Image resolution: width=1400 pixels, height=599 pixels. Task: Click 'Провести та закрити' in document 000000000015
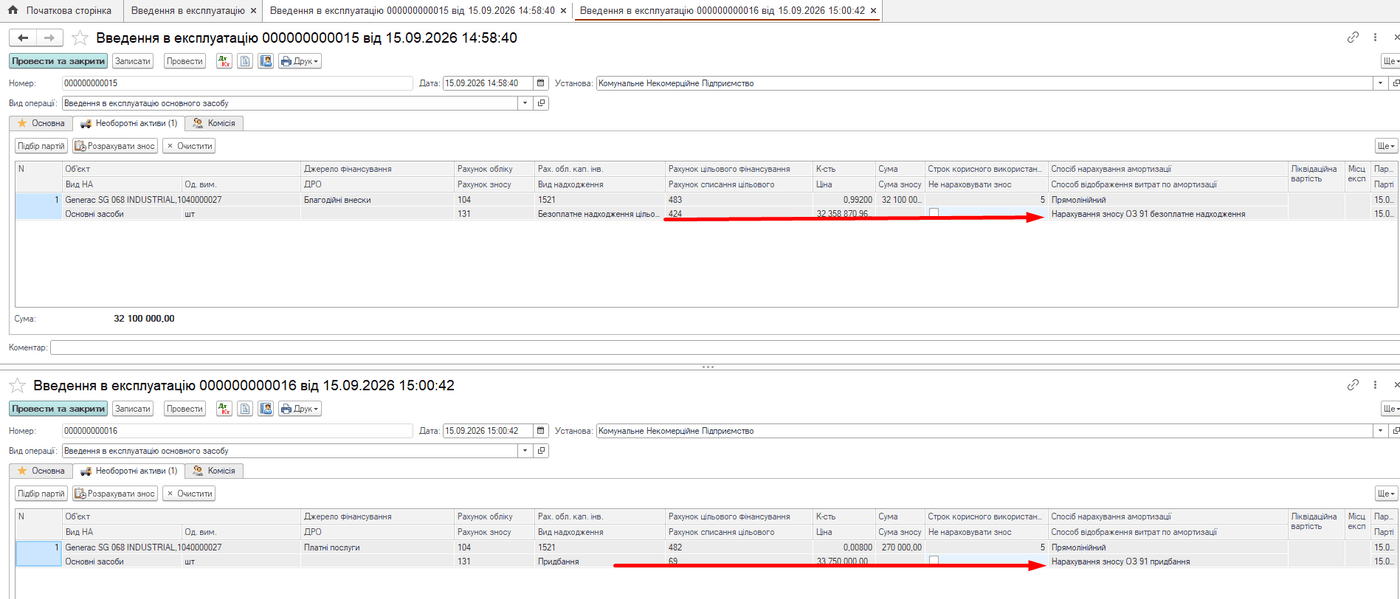pos(58,61)
